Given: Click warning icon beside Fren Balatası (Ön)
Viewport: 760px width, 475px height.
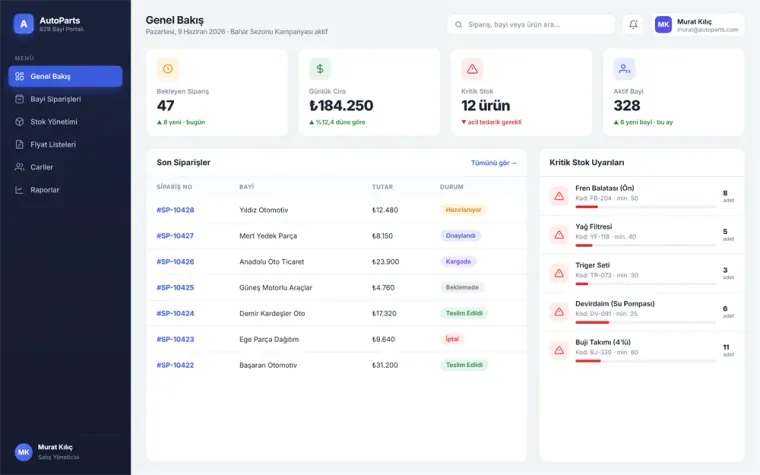Looking at the screenshot, I should tap(559, 196).
